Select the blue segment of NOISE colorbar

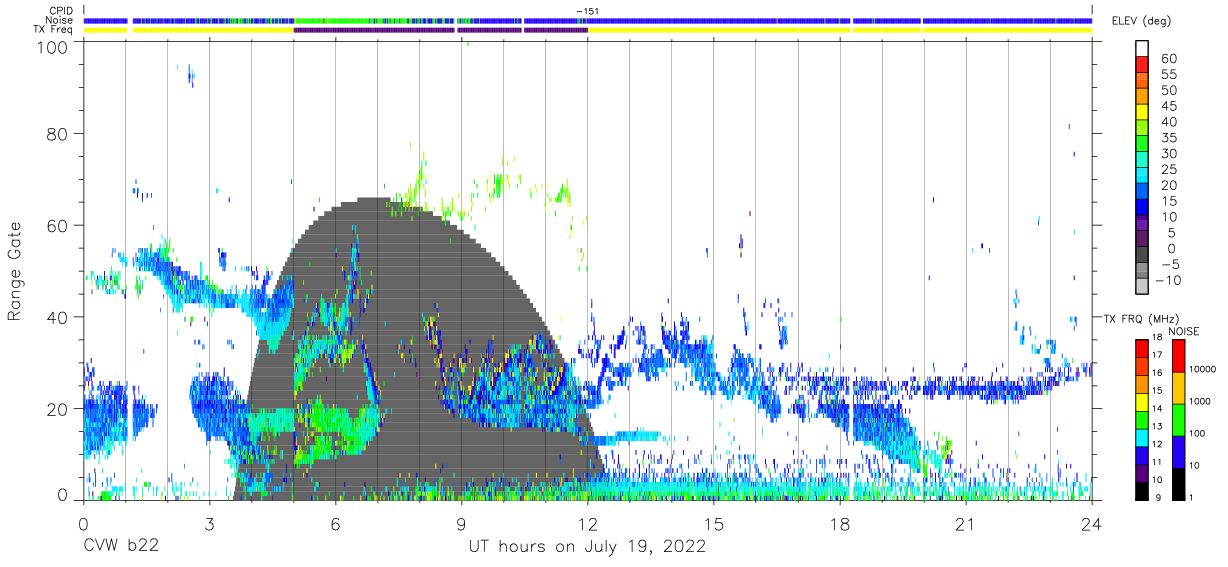coord(1178,452)
